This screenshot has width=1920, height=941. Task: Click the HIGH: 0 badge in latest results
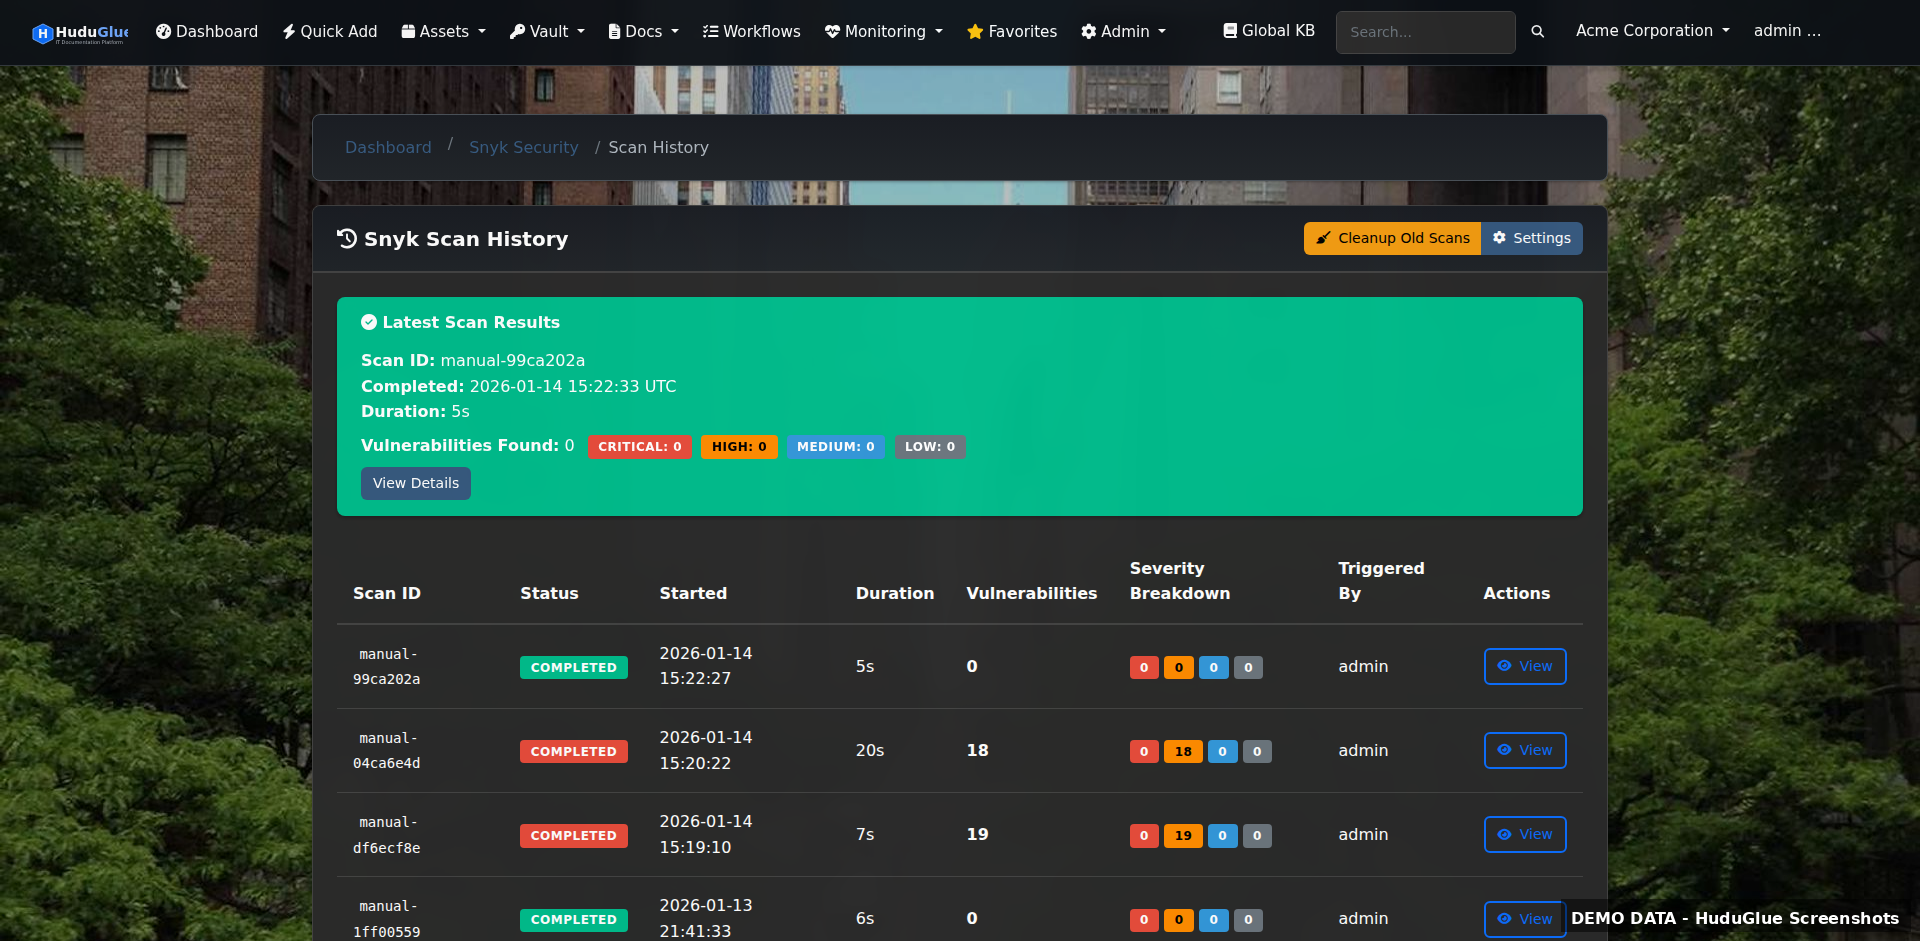739,447
